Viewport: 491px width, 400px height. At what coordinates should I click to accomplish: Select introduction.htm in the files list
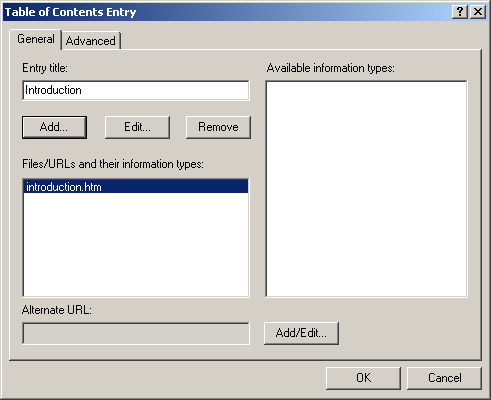[136, 187]
